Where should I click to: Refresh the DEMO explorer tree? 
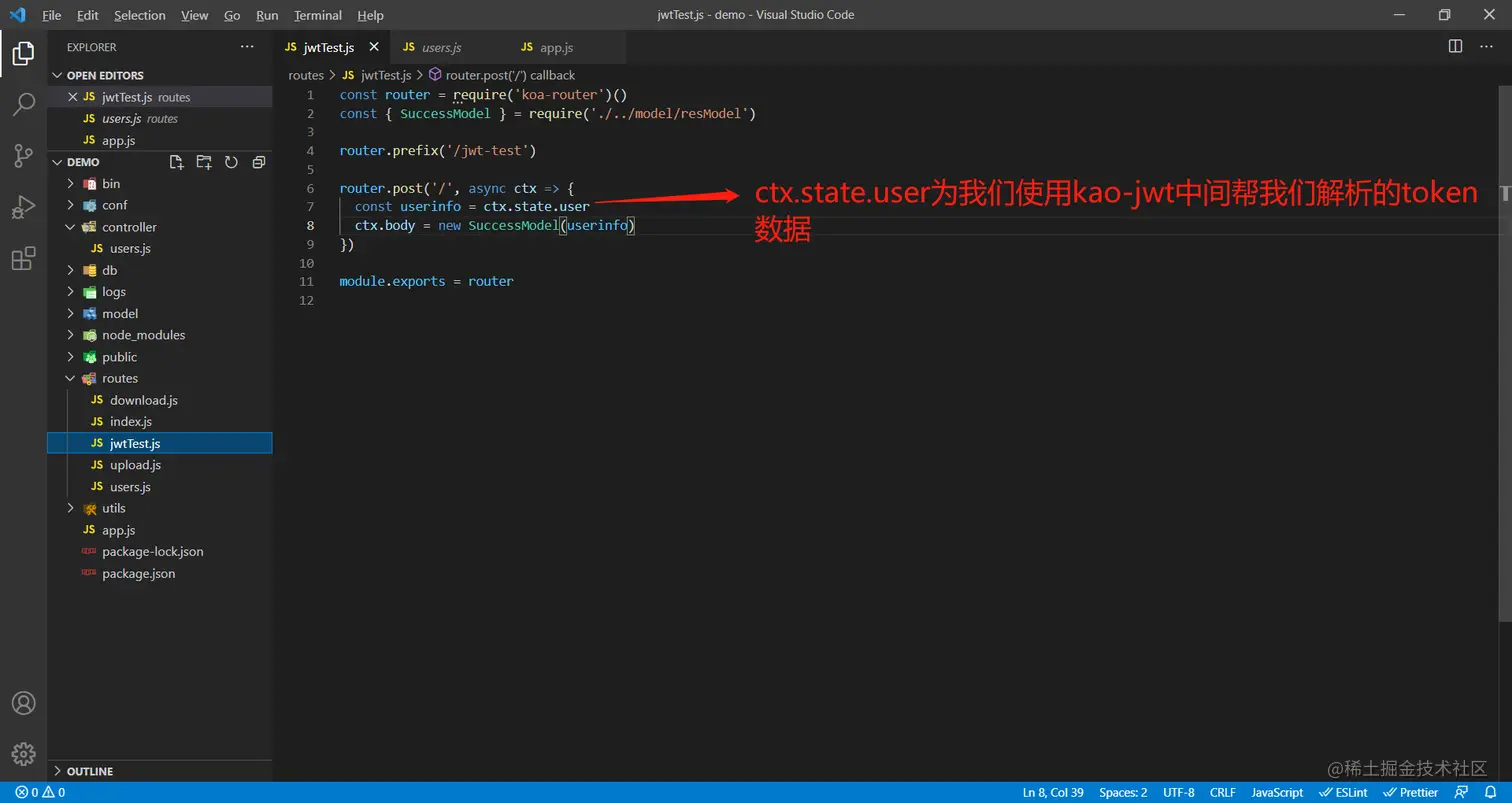tap(231, 162)
